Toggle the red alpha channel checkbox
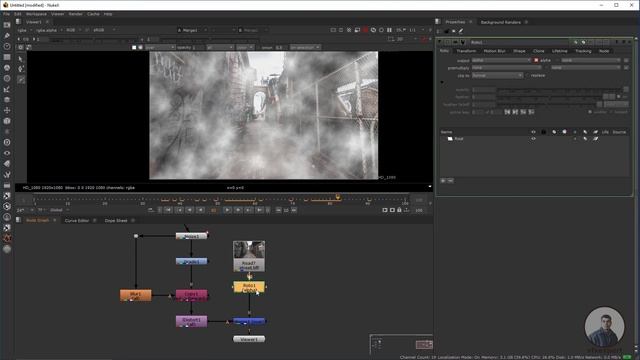Image resolution: width=640 pixels, height=360 pixels. coord(536,60)
